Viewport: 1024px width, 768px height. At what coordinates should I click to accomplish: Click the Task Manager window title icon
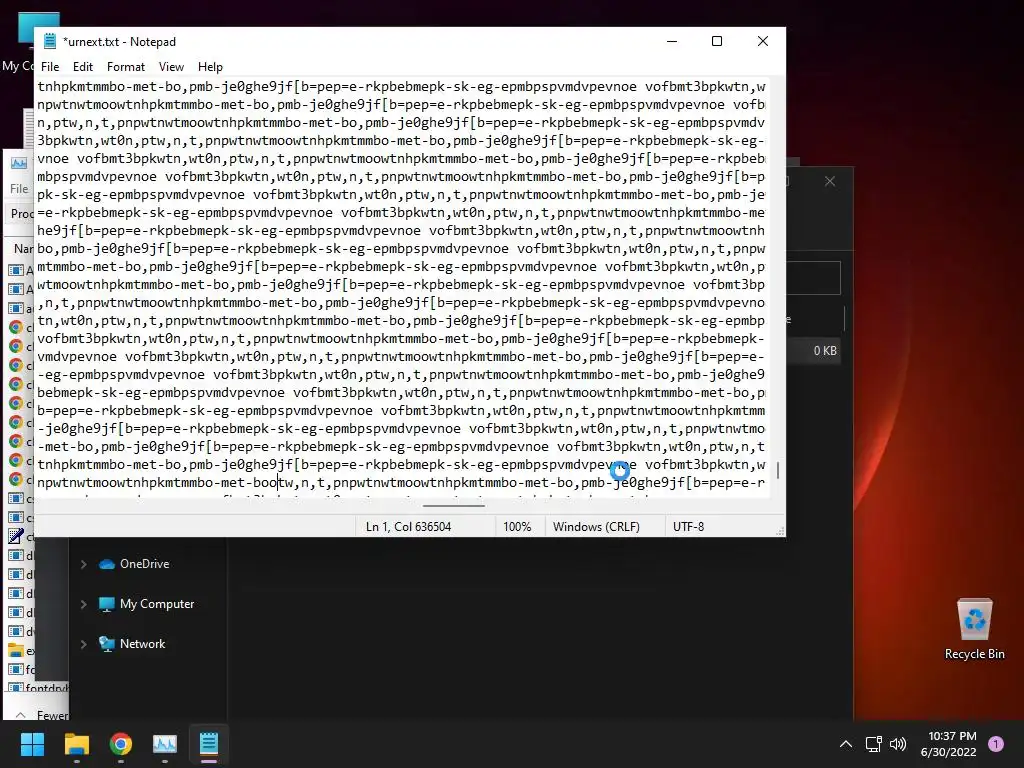point(19,163)
